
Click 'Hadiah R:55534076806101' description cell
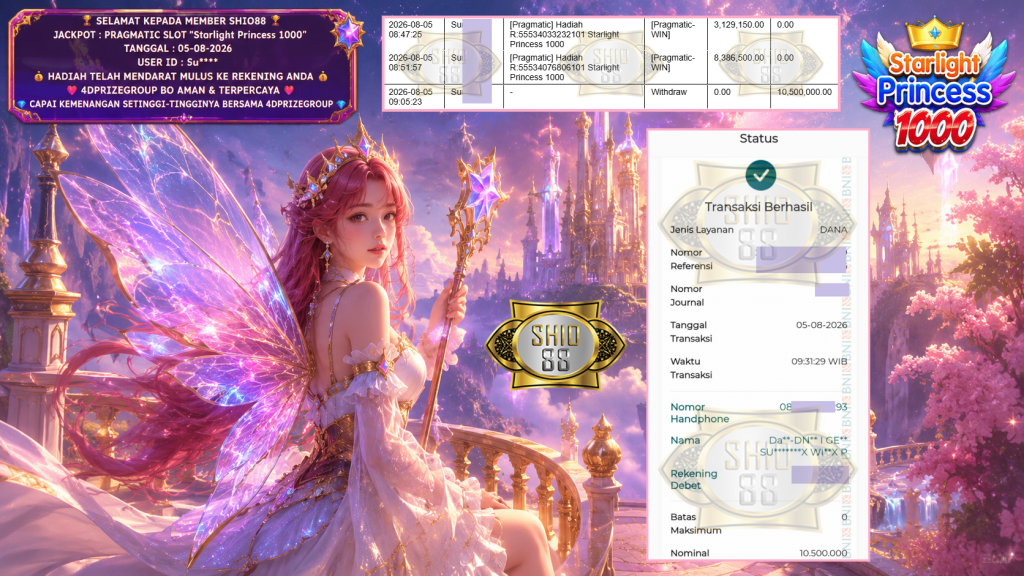click(x=564, y=67)
